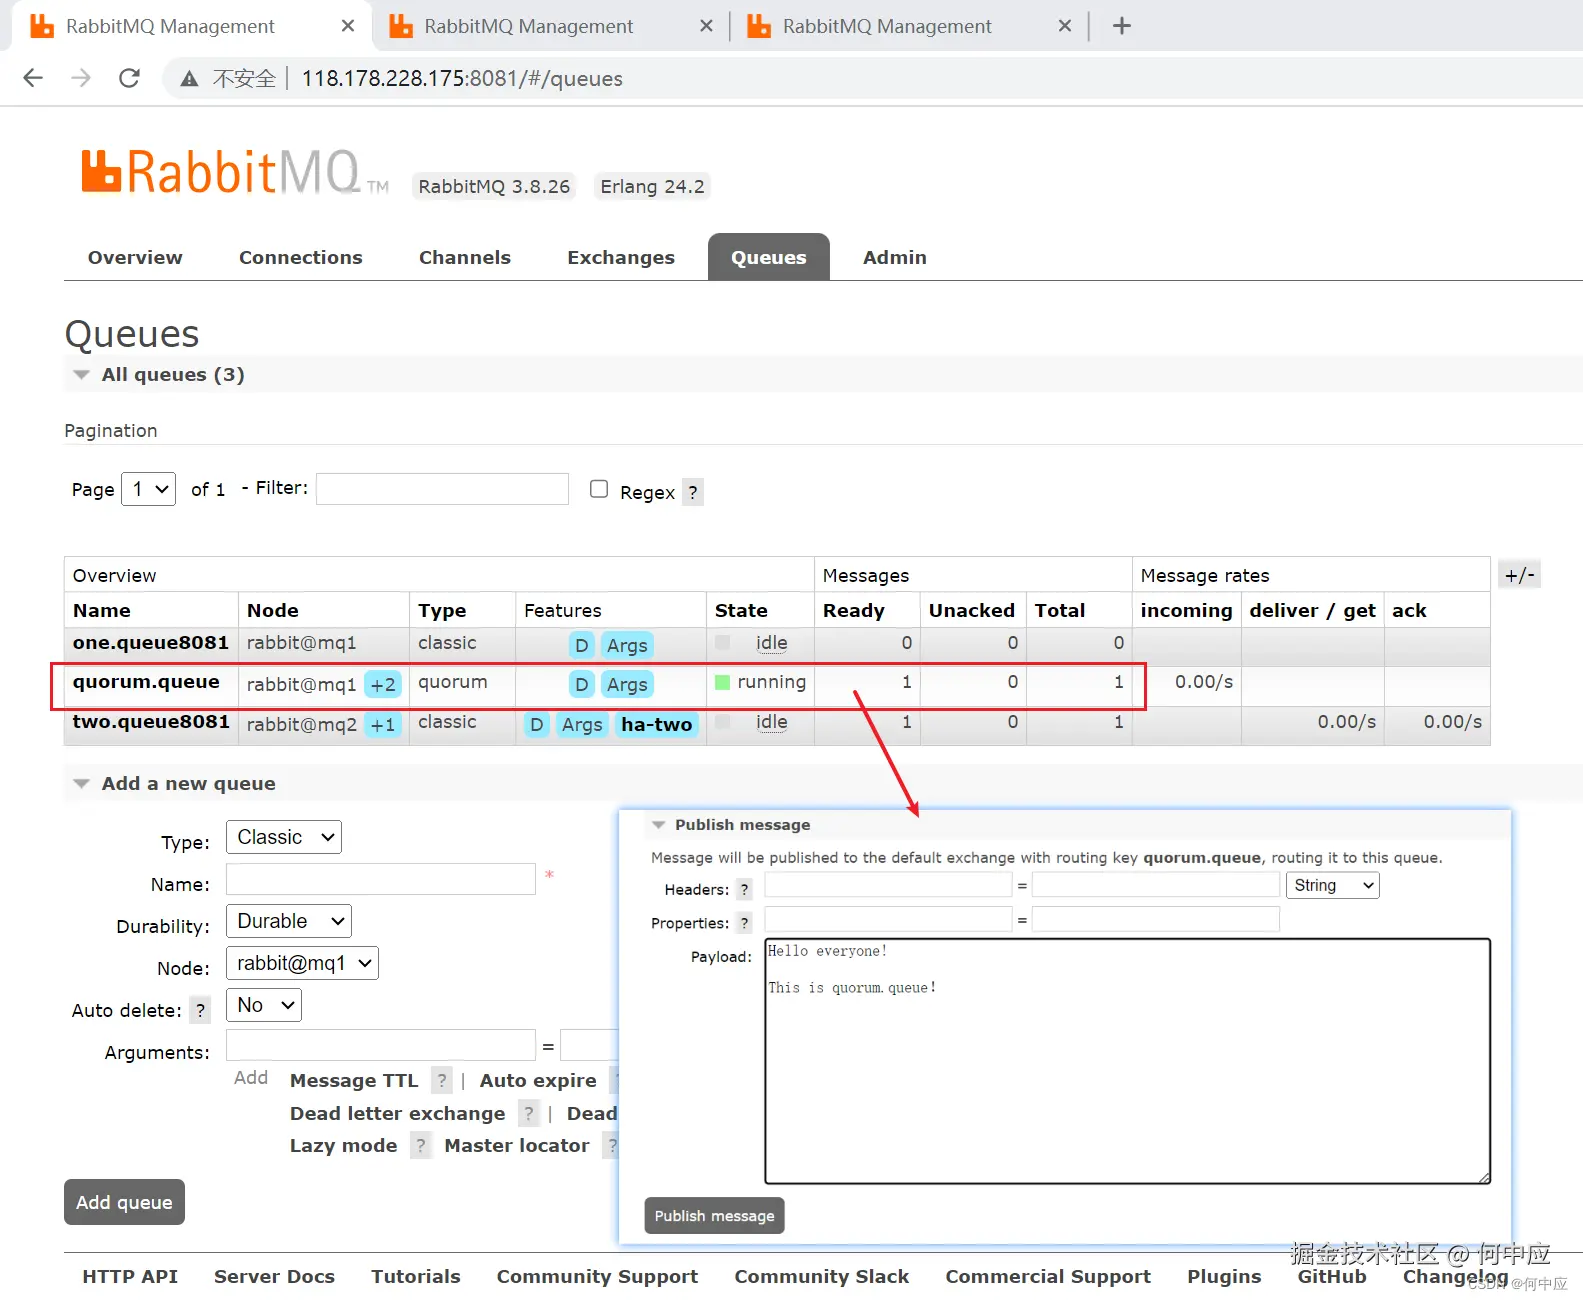
Task: Open the Community Slack footer link
Action: click(822, 1276)
